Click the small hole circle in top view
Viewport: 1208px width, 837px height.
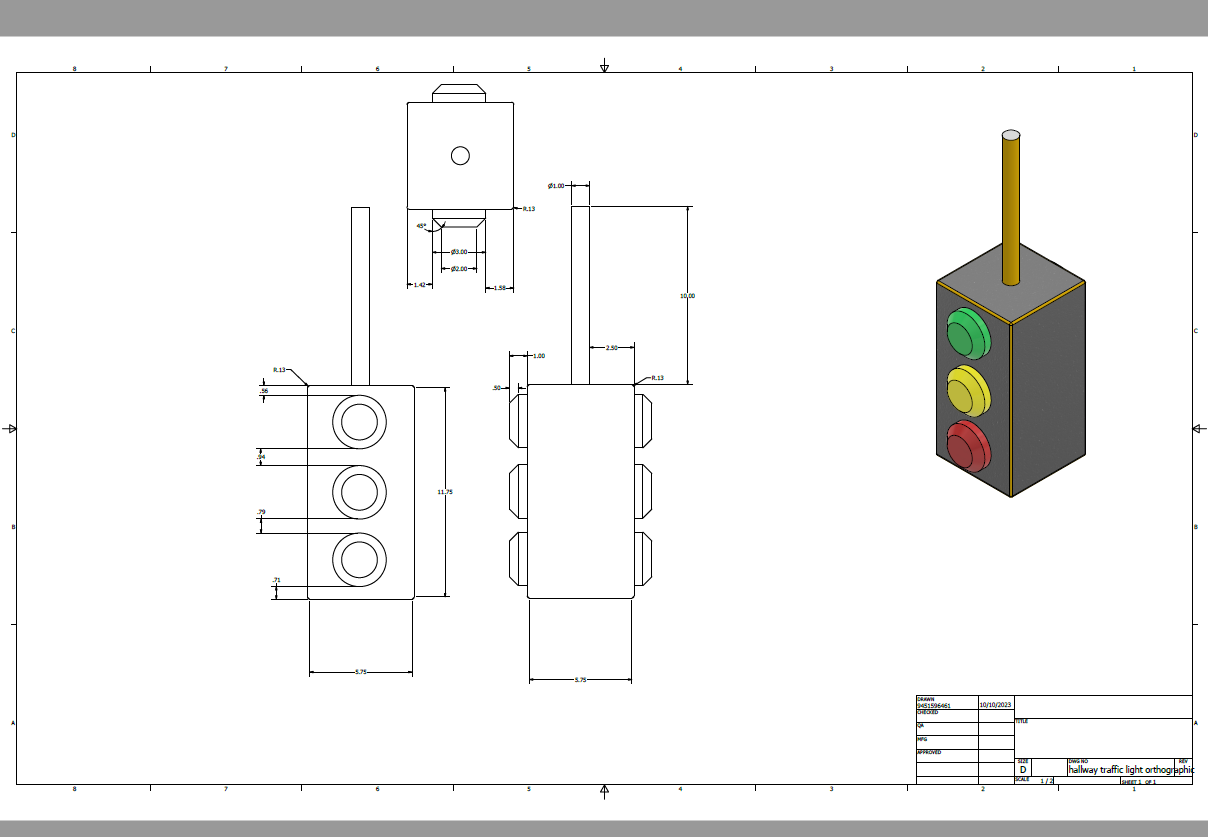pos(460,155)
